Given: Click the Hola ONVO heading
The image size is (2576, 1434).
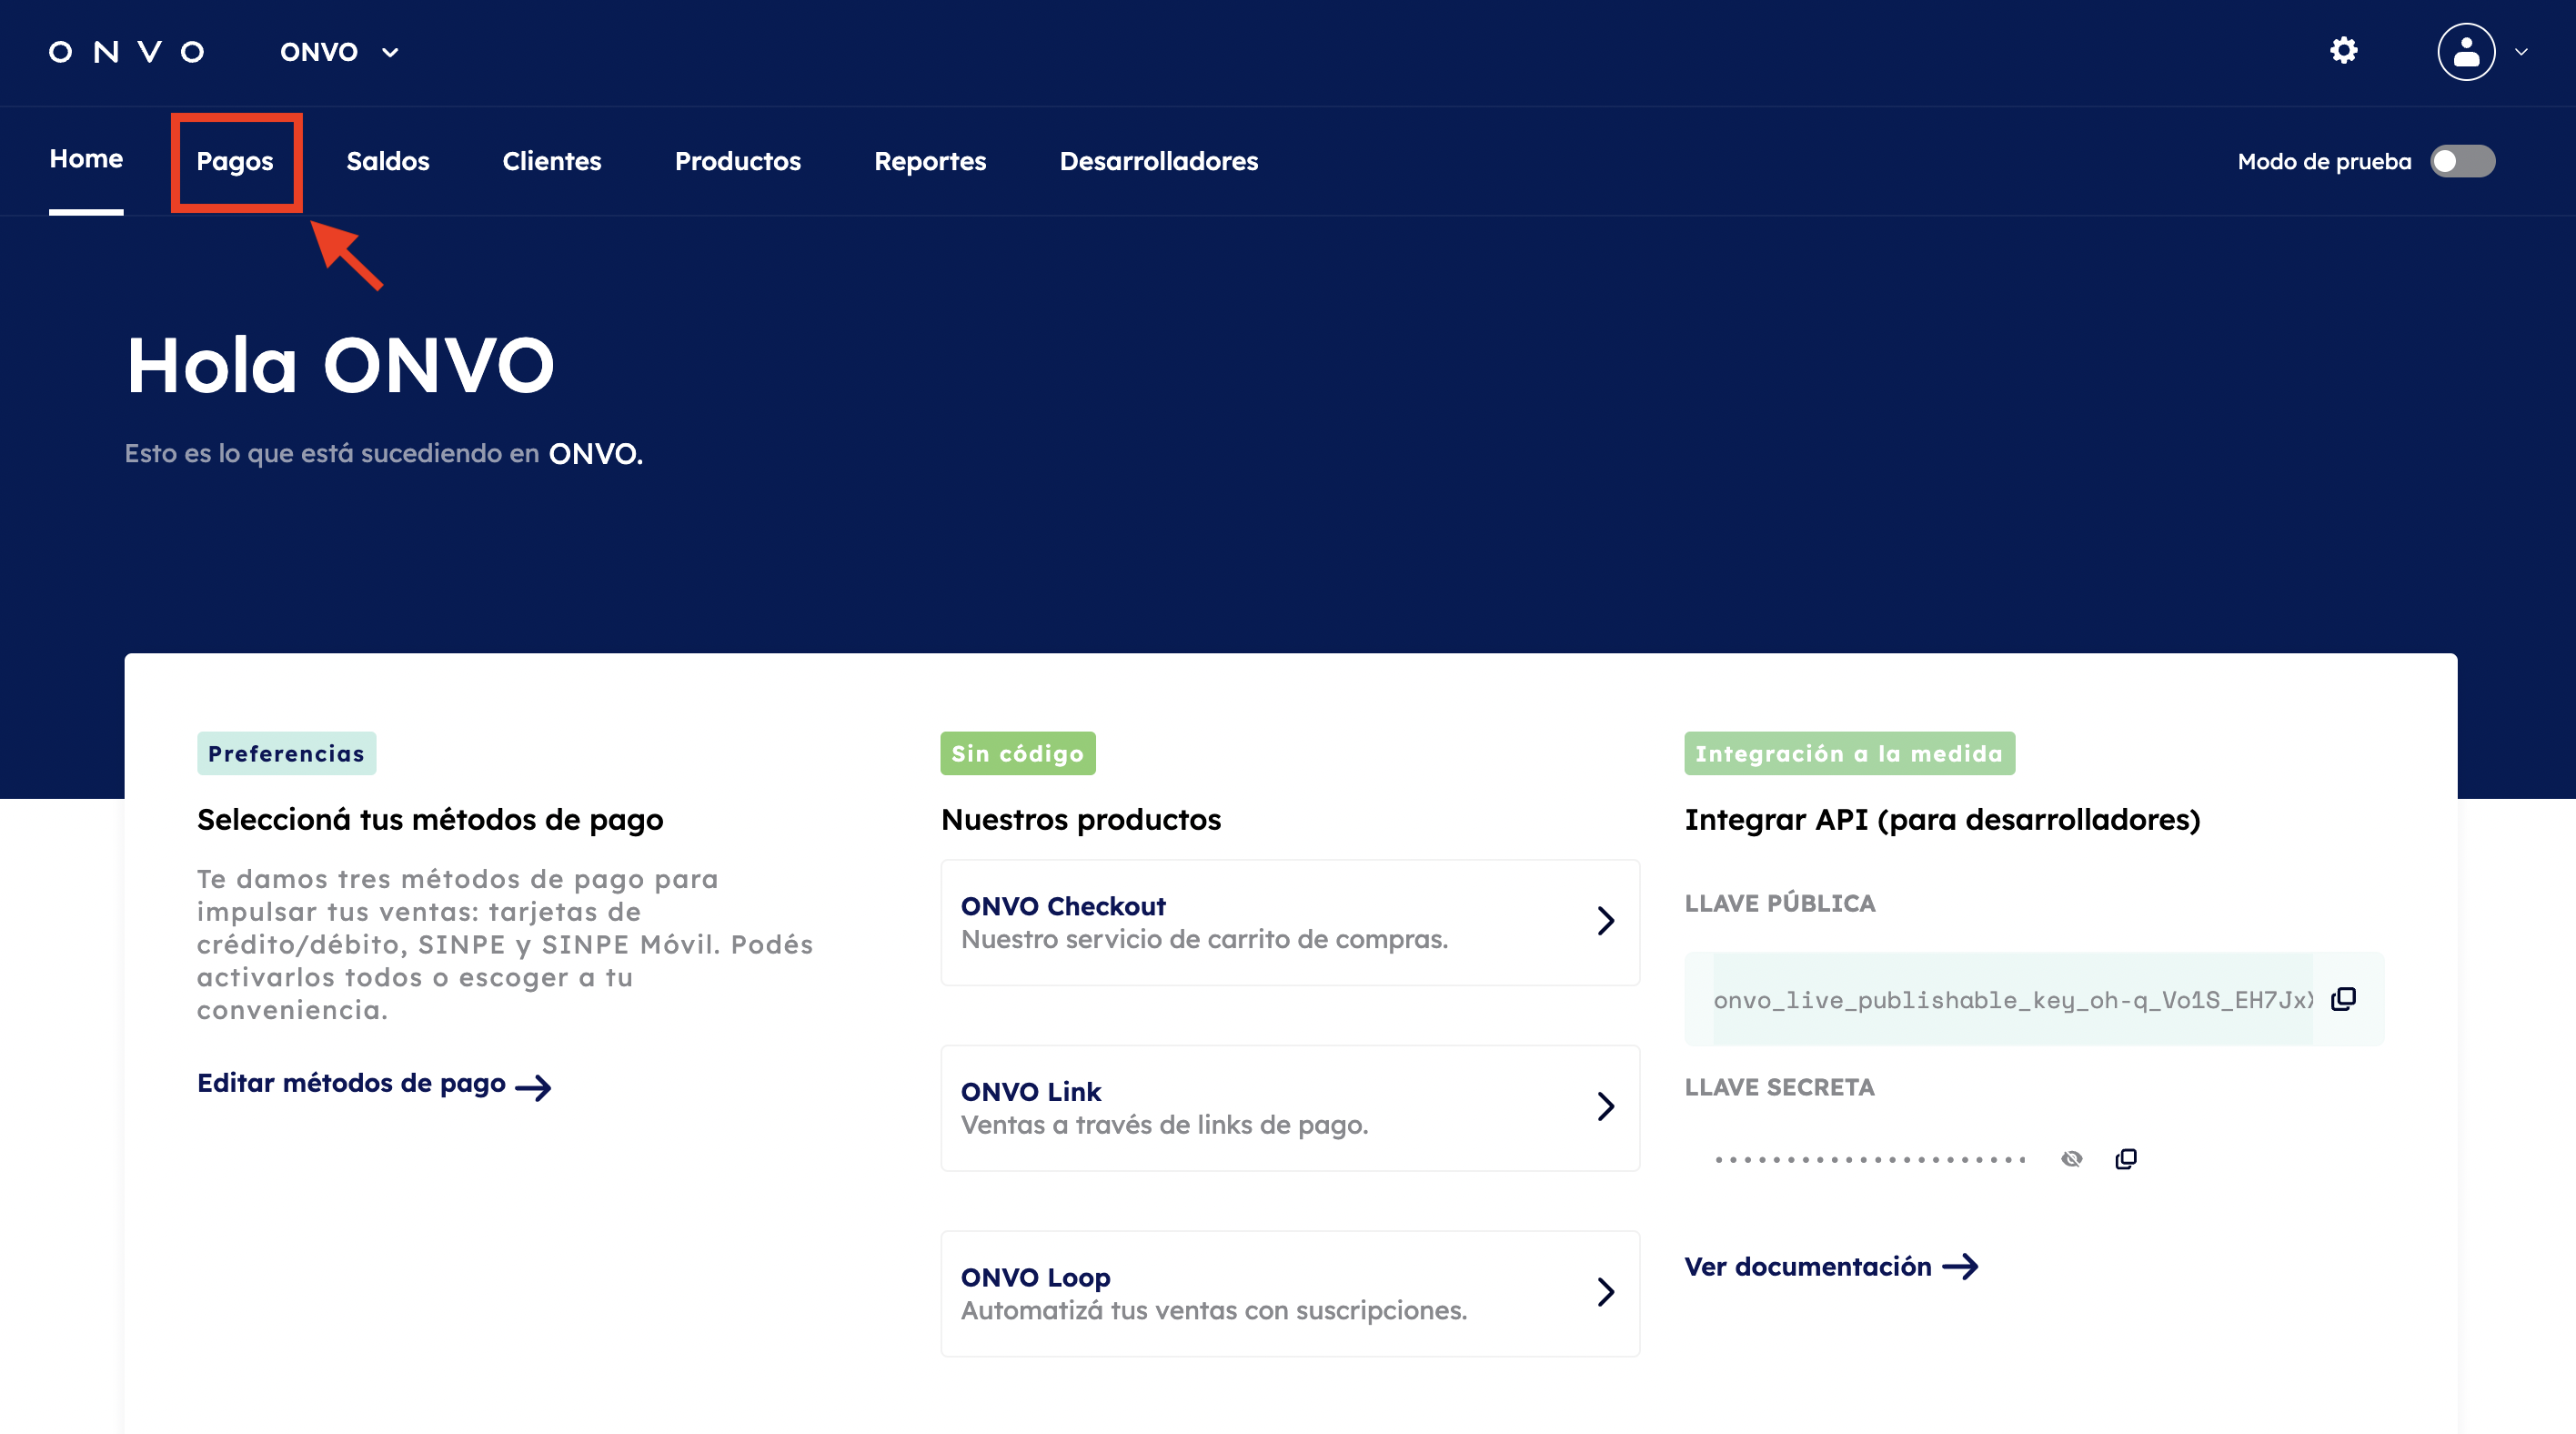Looking at the screenshot, I should click(340, 365).
